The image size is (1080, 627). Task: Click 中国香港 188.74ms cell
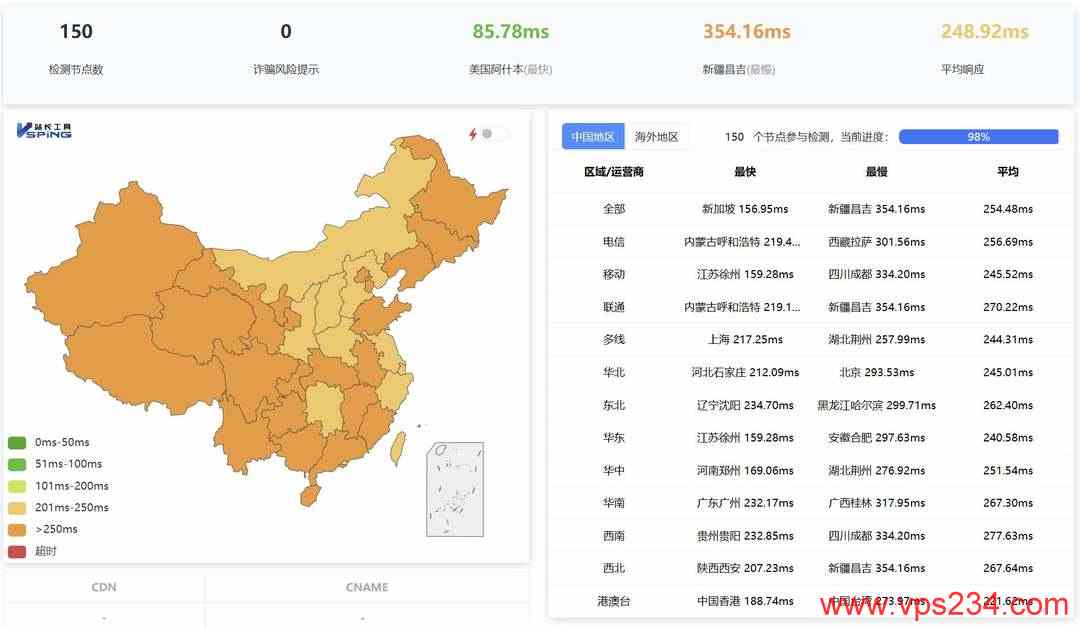tap(745, 601)
